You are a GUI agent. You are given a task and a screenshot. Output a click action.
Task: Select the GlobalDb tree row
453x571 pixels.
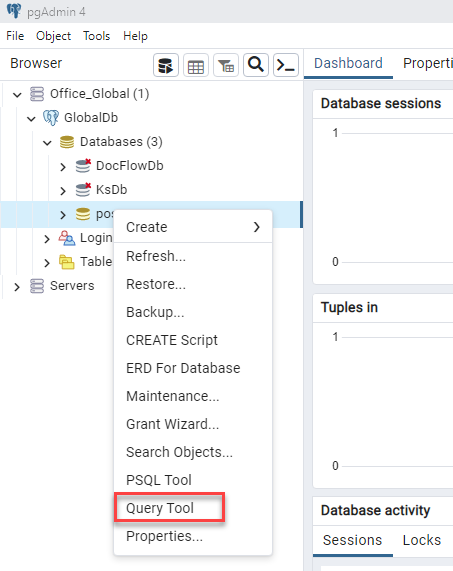[x=151, y=118]
